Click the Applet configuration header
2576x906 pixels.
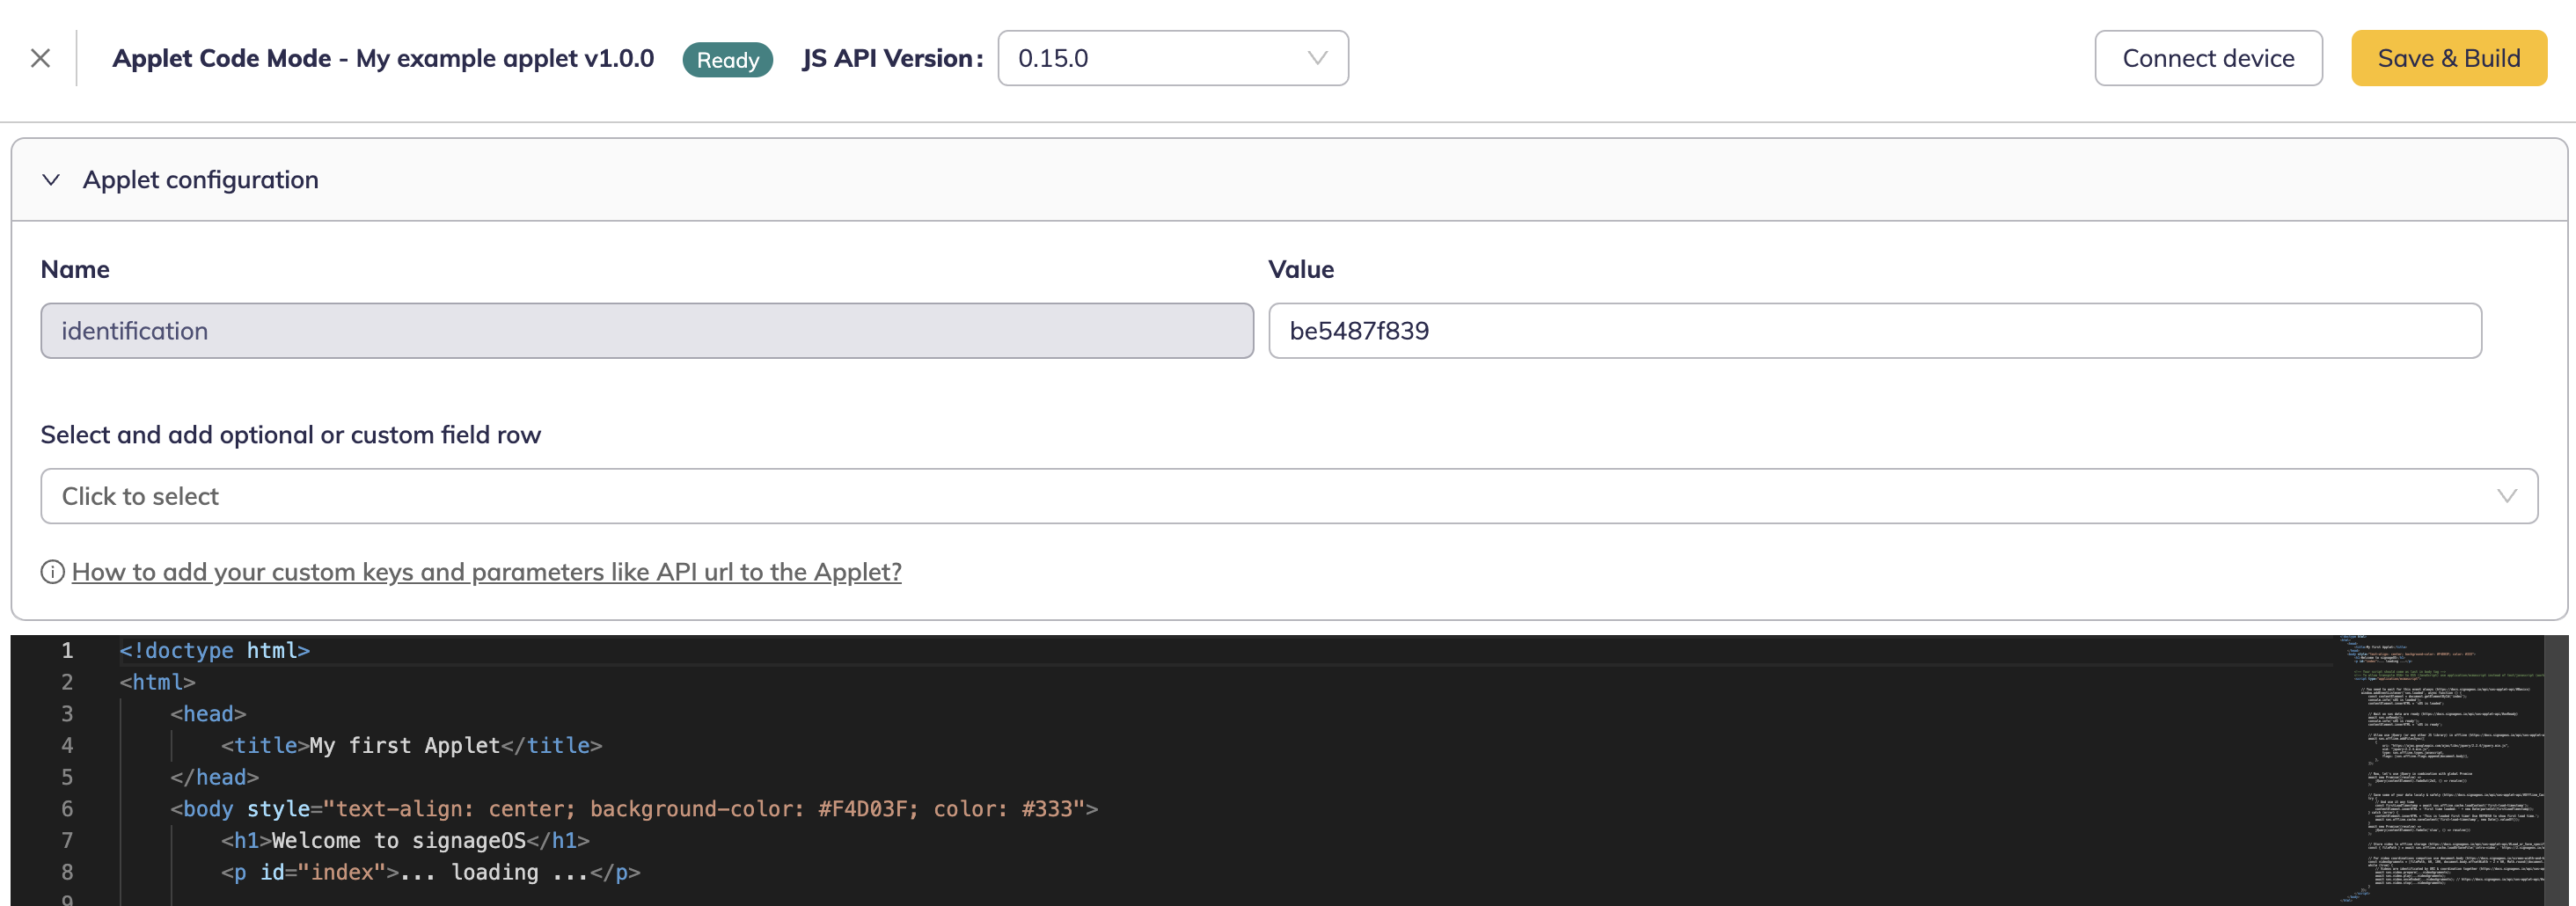(200, 180)
